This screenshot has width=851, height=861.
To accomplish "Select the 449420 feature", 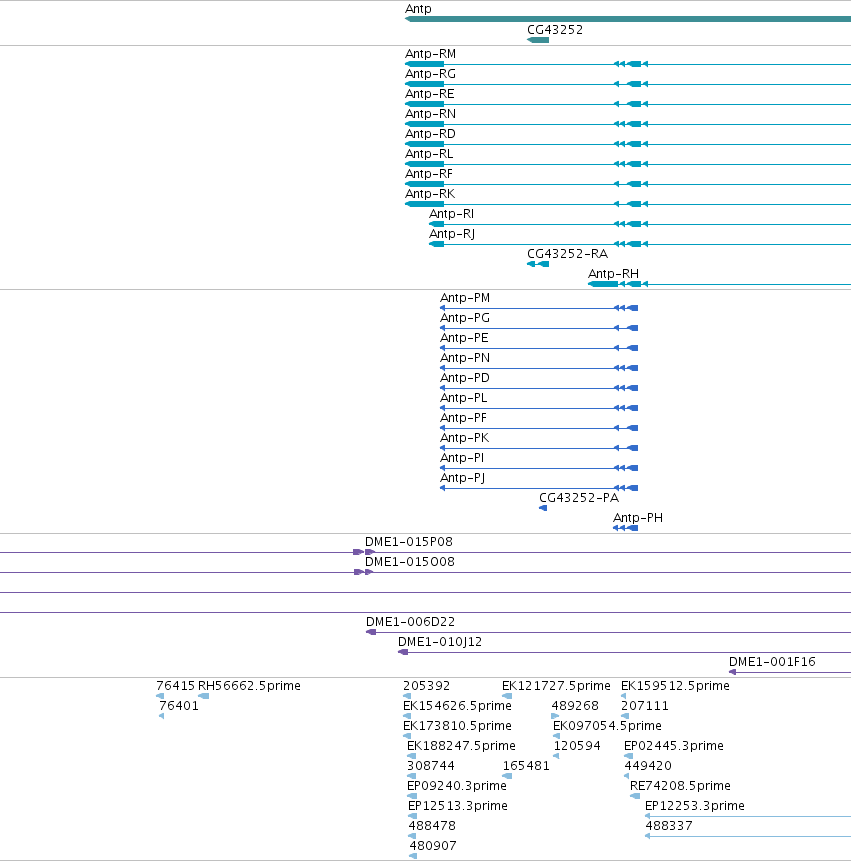I will (x=626, y=776).
